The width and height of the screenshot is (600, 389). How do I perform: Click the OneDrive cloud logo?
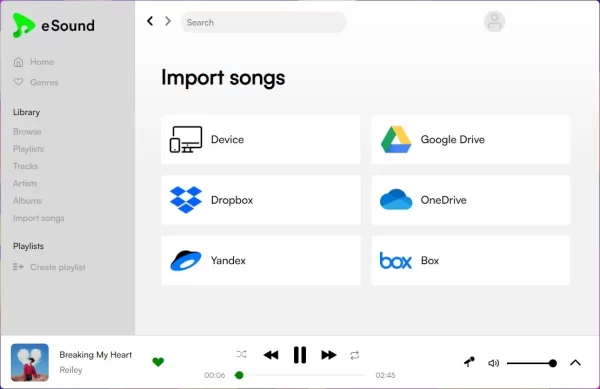click(396, 200)
